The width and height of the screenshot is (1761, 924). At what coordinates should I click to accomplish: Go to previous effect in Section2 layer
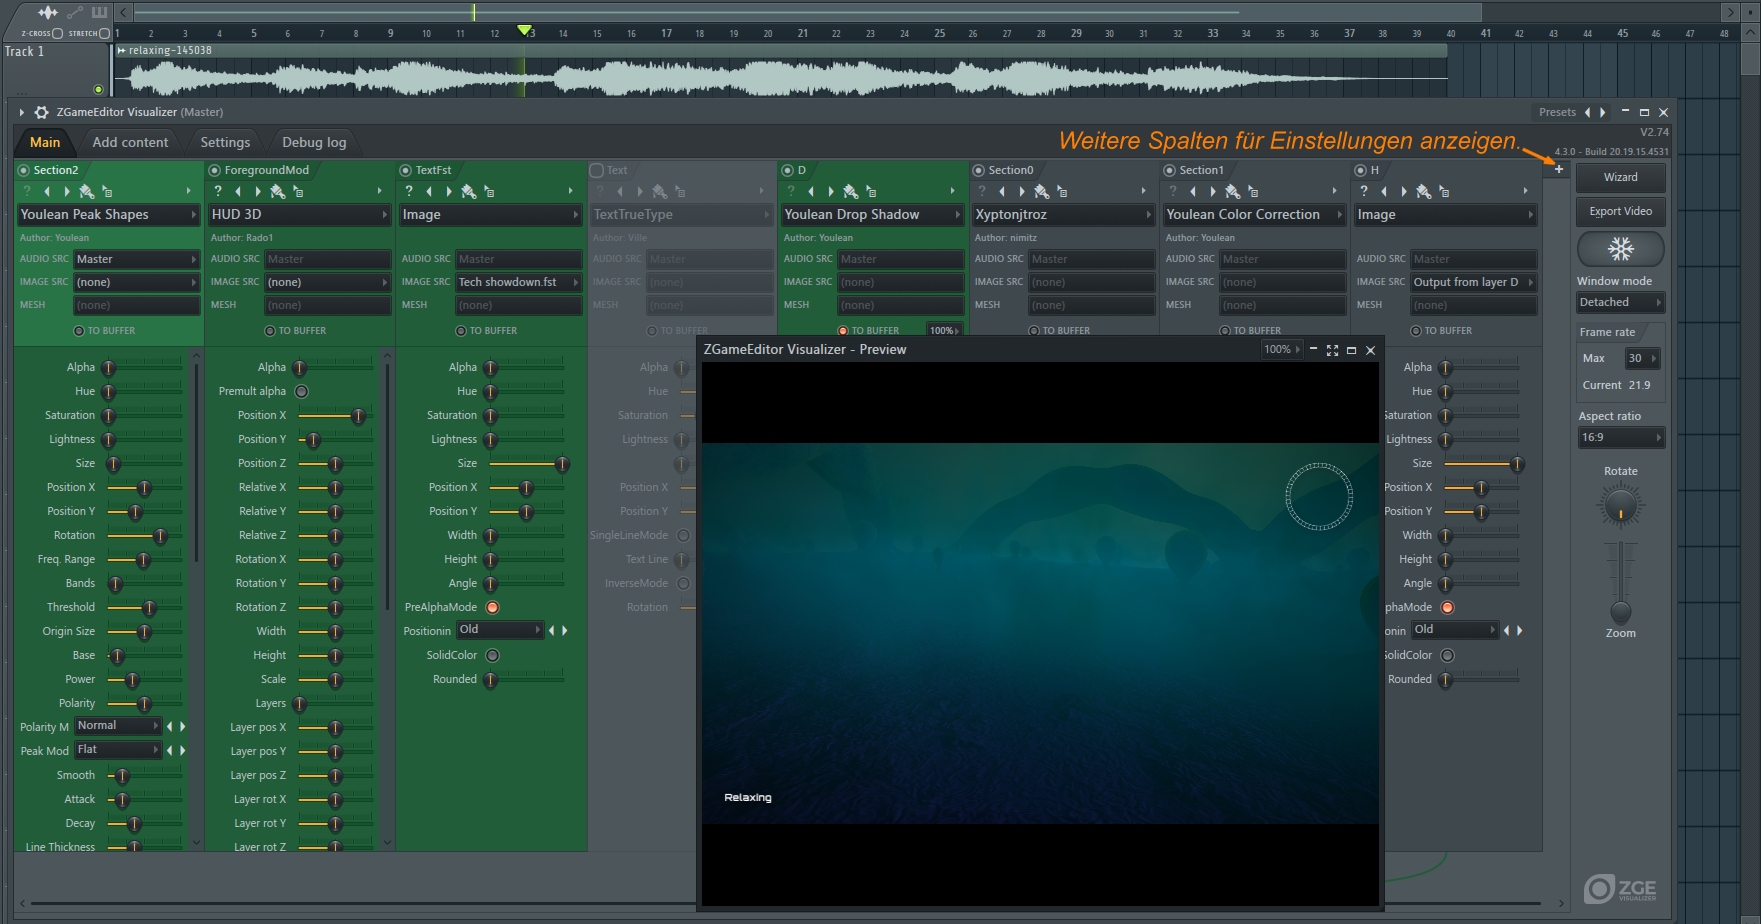point(47,191)
